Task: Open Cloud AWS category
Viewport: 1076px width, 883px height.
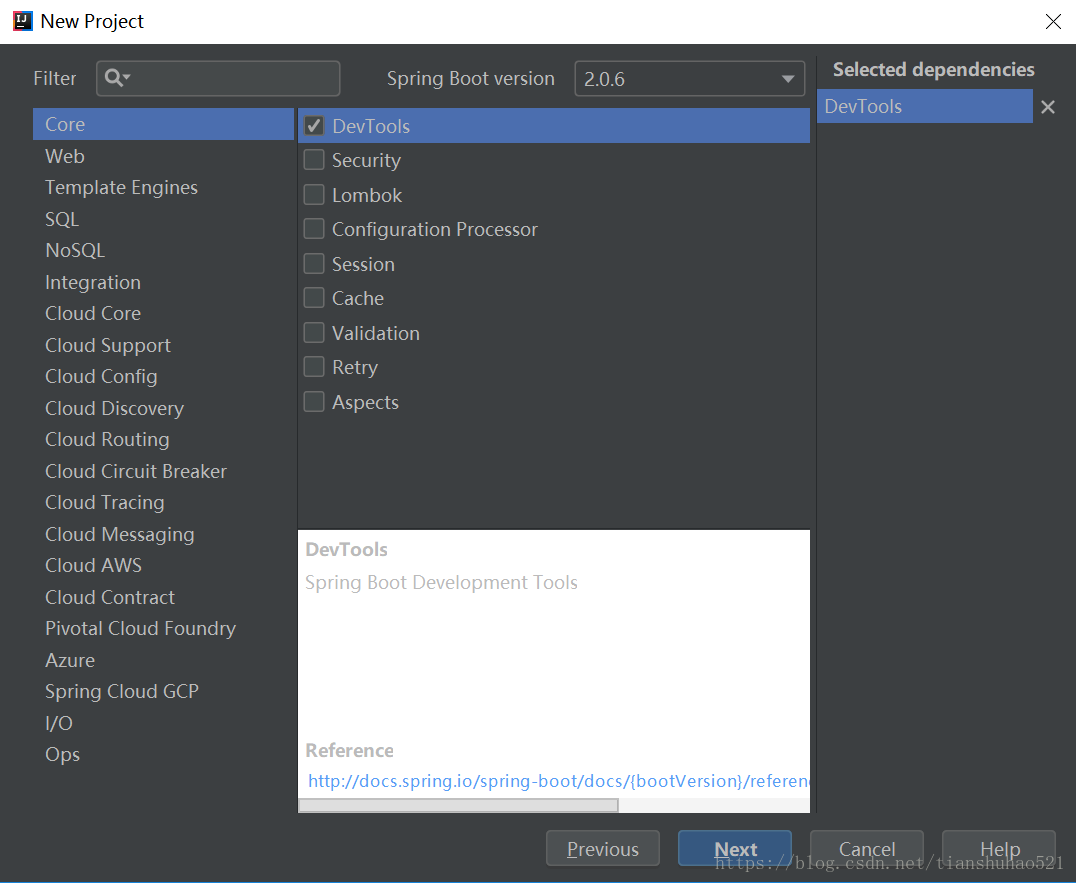Action: click(x=163, y=565)
